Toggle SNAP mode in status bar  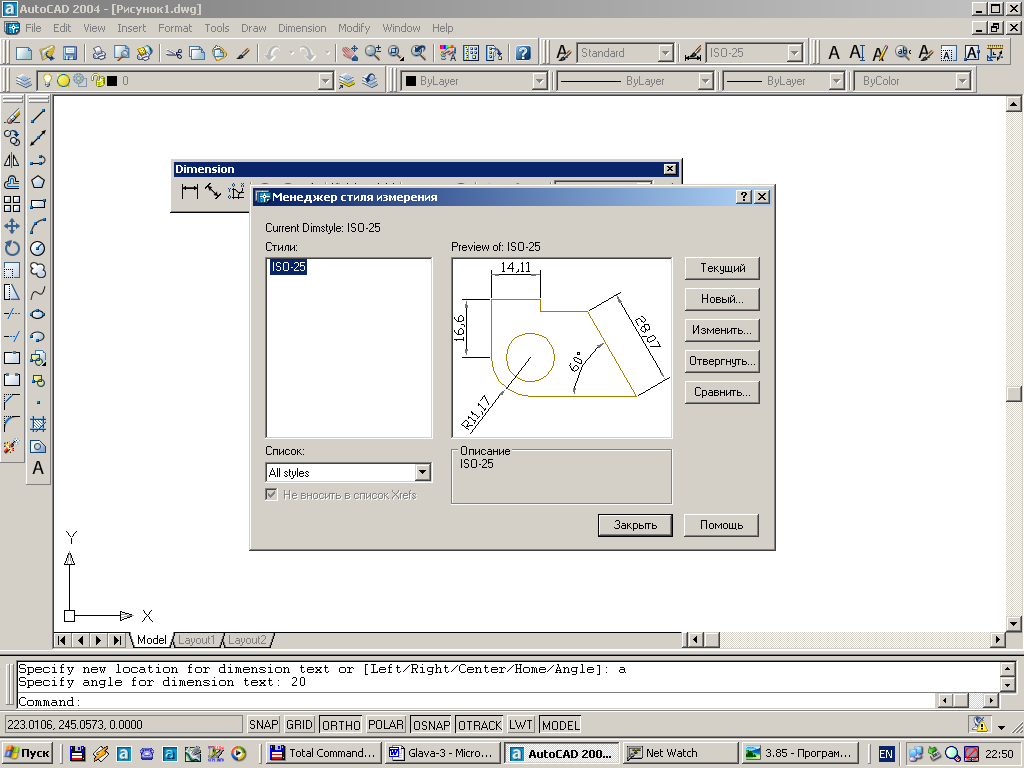[x=264, y=725]
